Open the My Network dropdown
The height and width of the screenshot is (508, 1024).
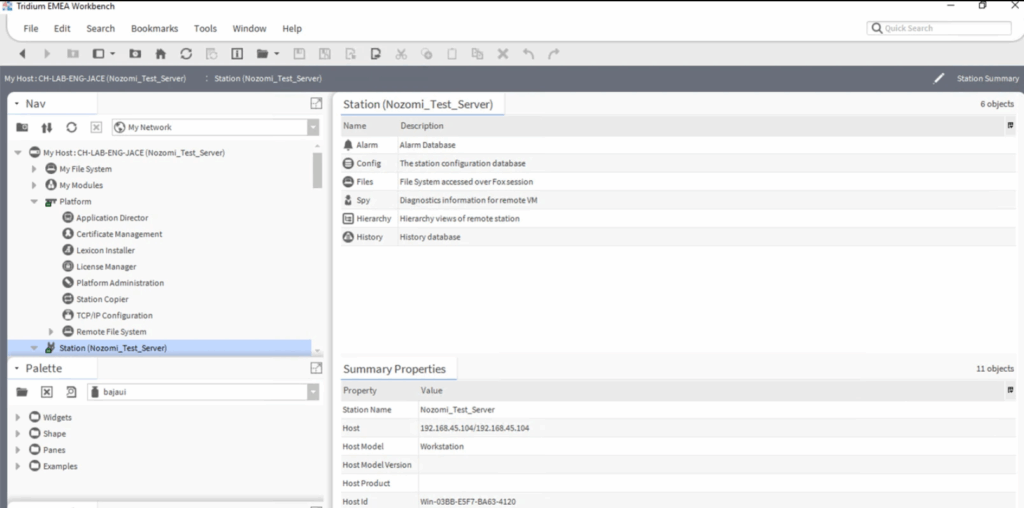[x=313, y=127]
